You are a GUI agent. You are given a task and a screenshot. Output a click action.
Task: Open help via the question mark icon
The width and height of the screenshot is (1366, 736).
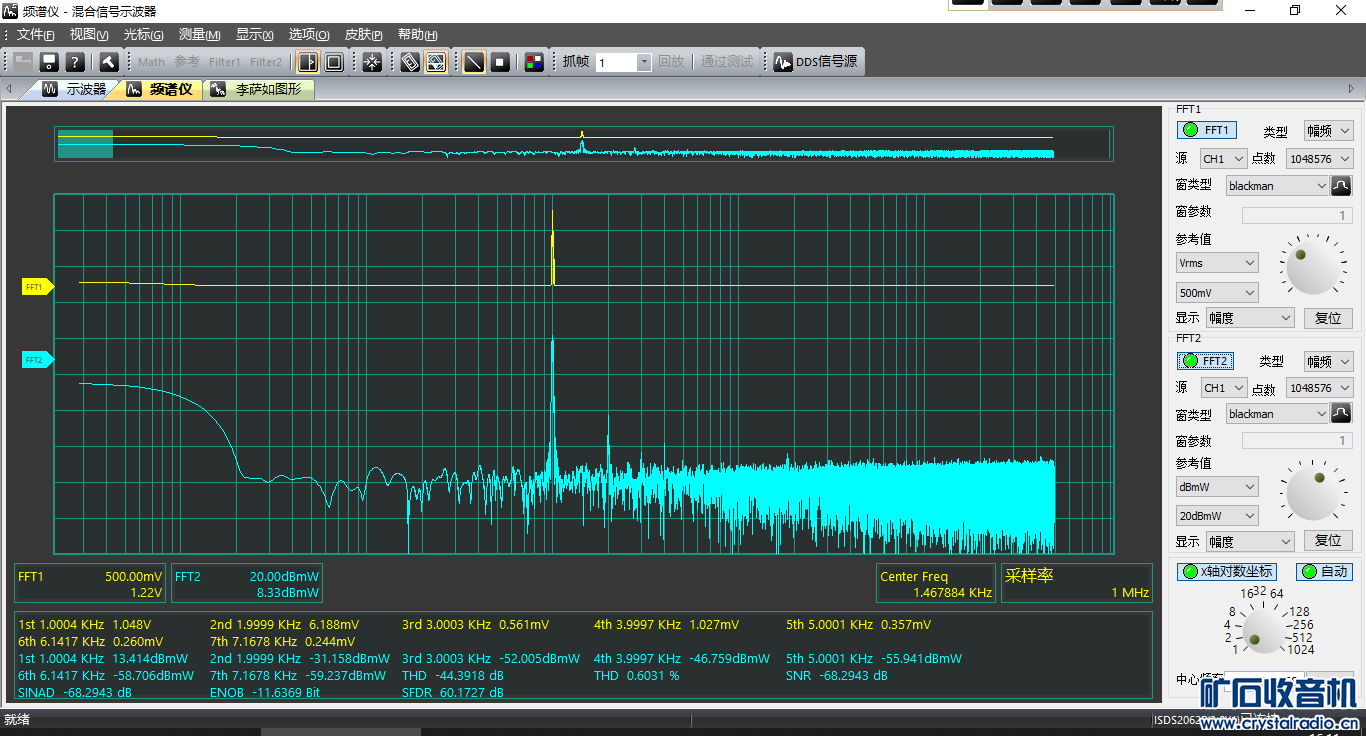click(x=74, y=62)
